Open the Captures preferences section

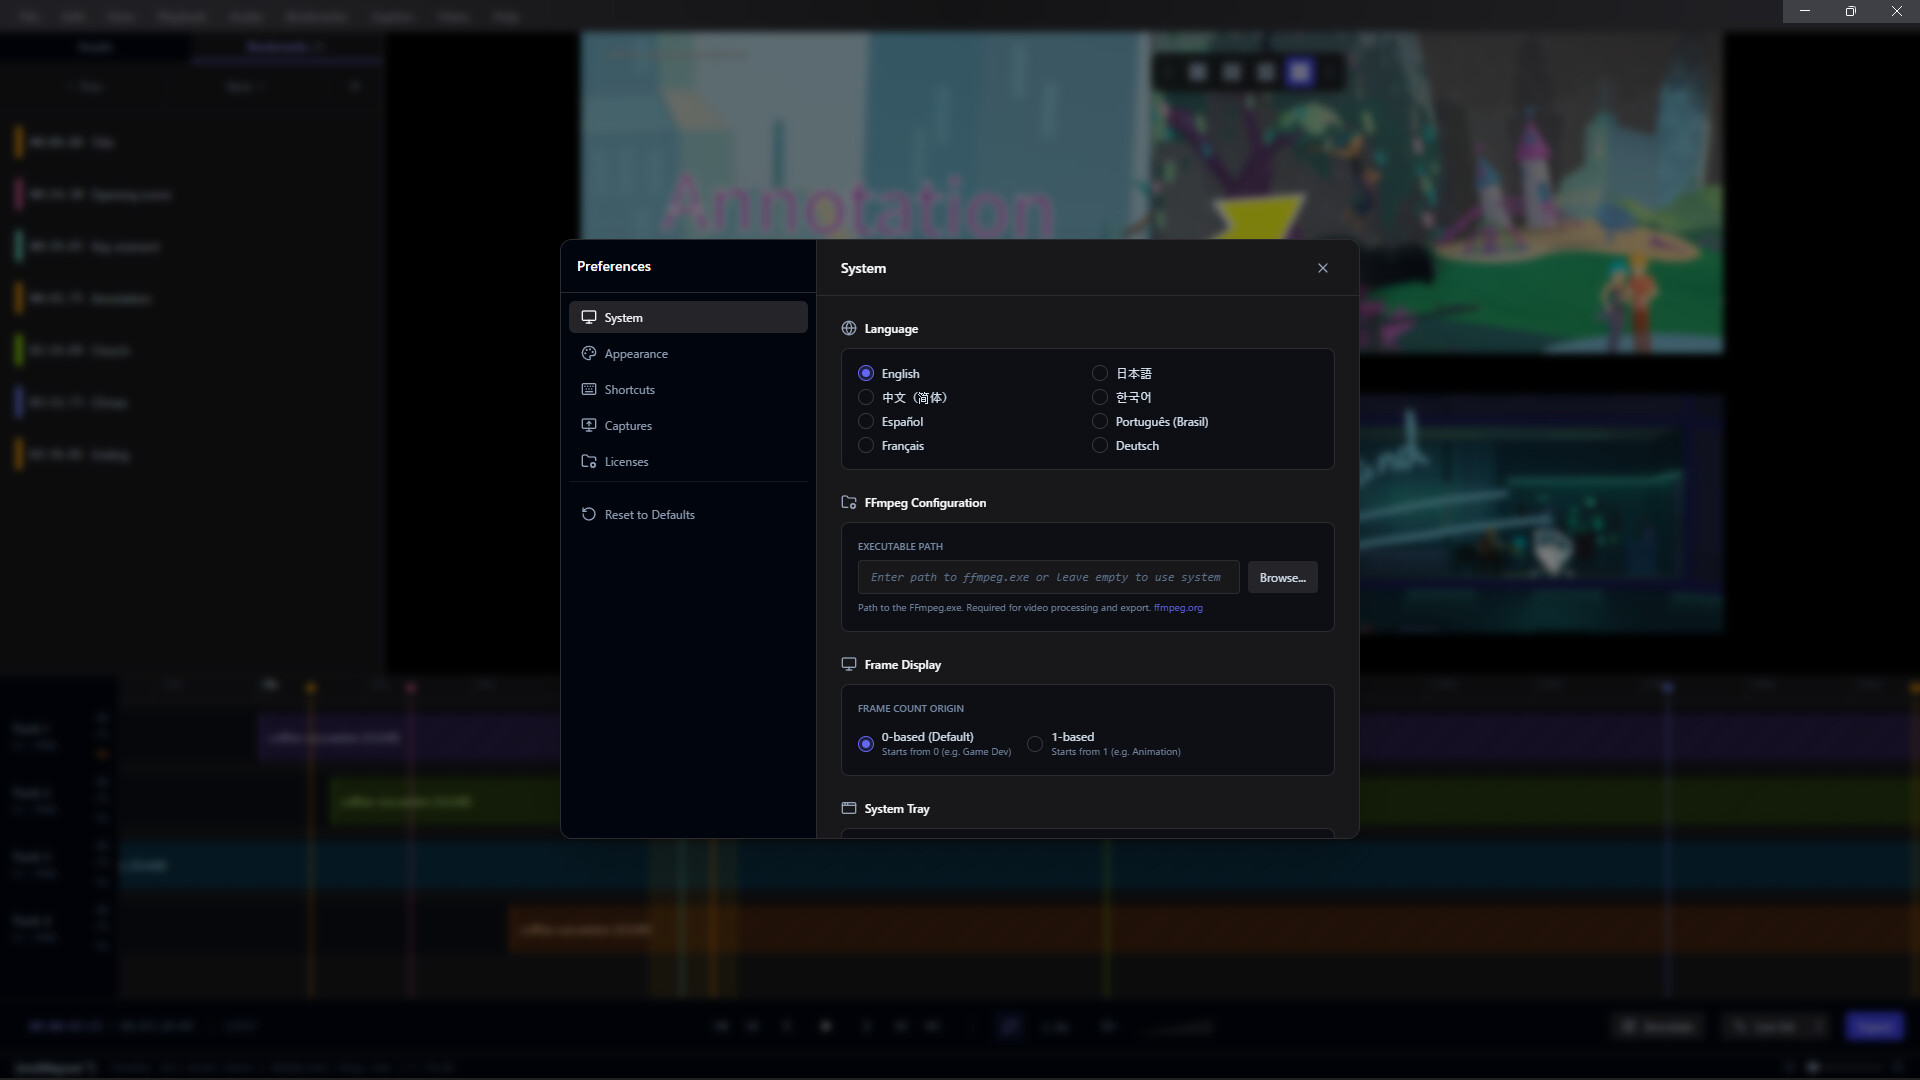pos(628,425)
